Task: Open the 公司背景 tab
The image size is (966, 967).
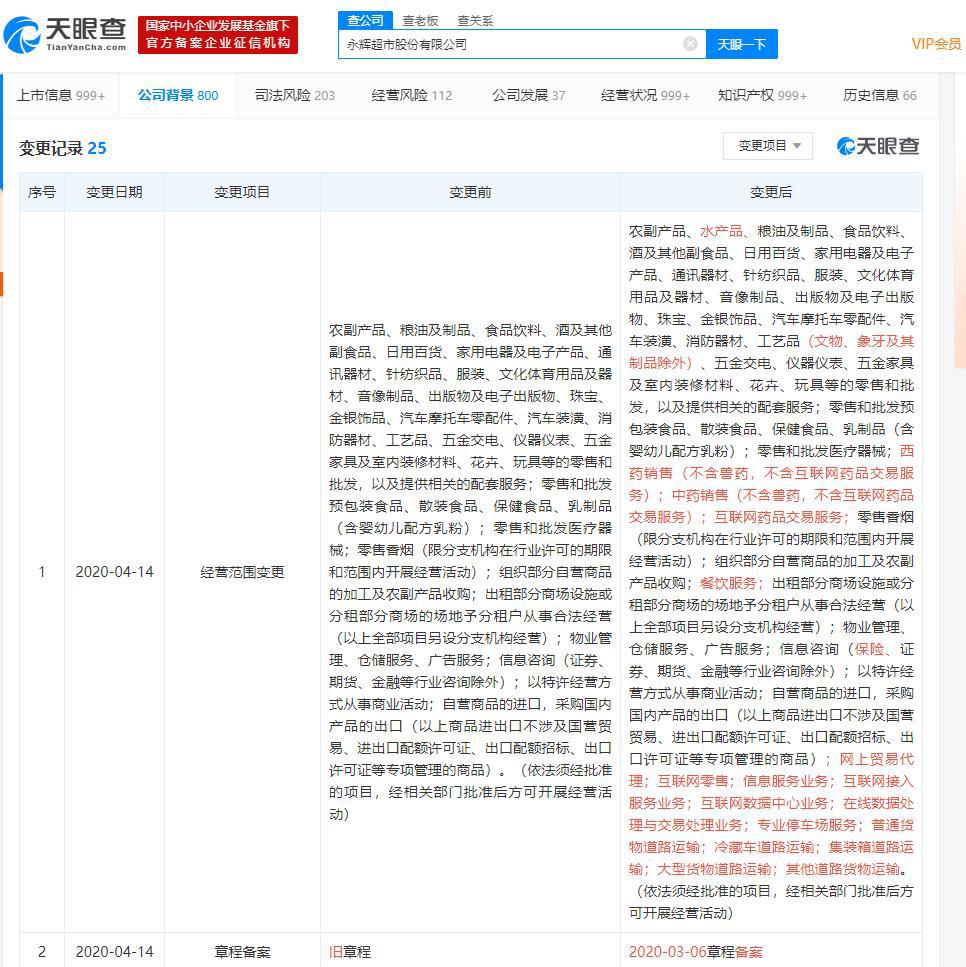Action: coord(178,96)
